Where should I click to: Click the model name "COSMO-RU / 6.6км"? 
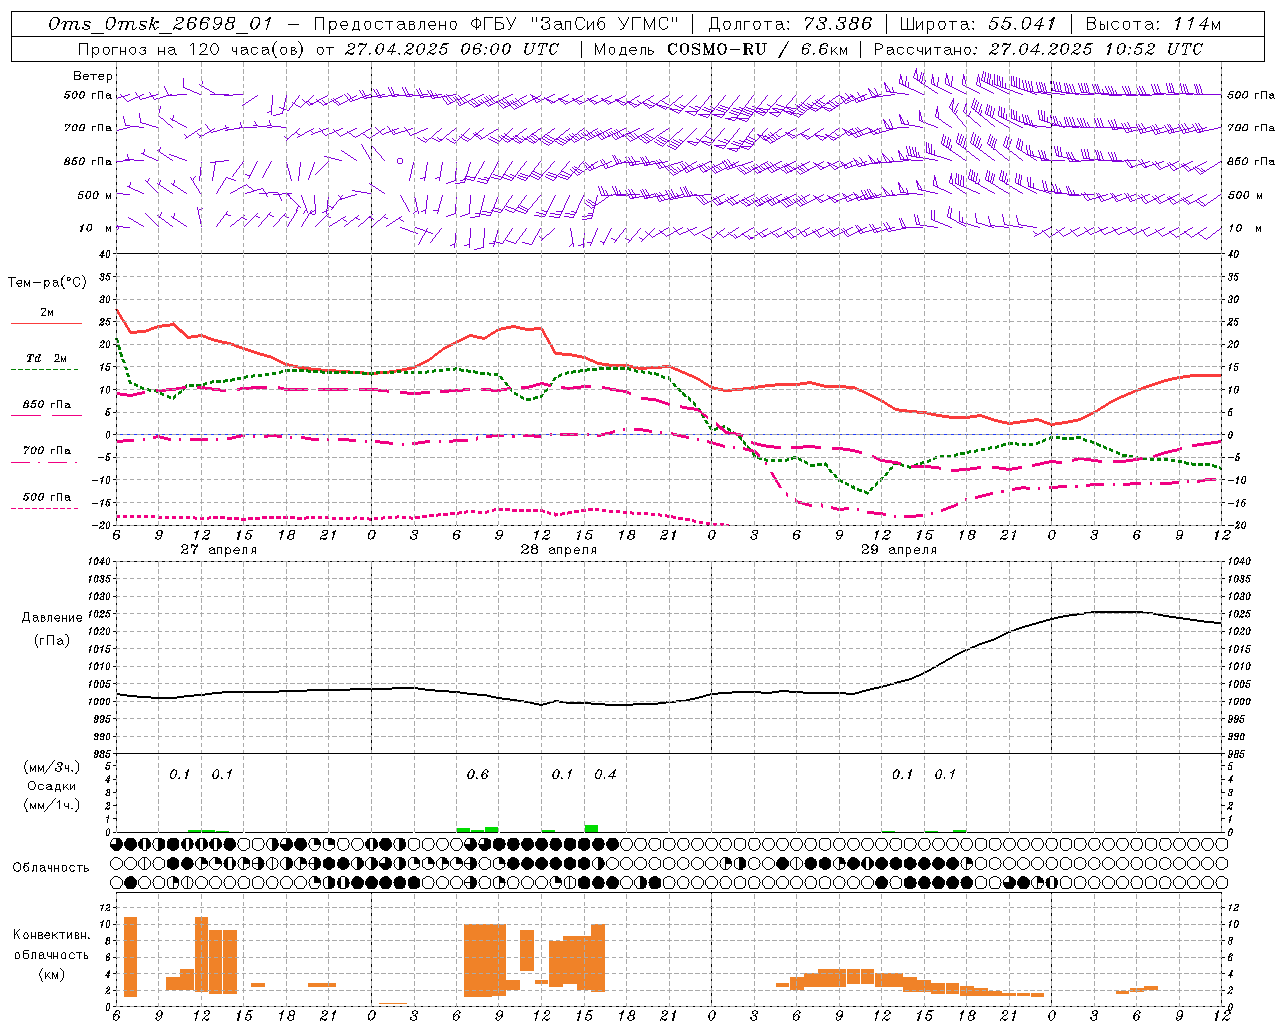pyautogui.click(x=757, y=49)
